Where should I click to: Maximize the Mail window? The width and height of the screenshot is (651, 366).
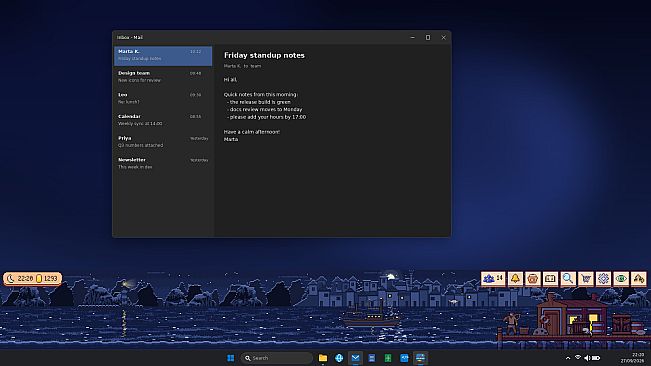(x=428, y=37)
